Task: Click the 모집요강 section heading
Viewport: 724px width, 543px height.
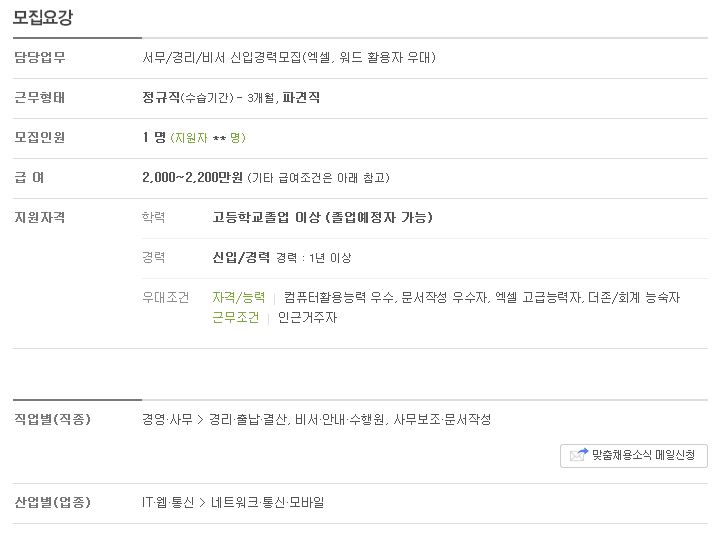Action: (42, 18)
